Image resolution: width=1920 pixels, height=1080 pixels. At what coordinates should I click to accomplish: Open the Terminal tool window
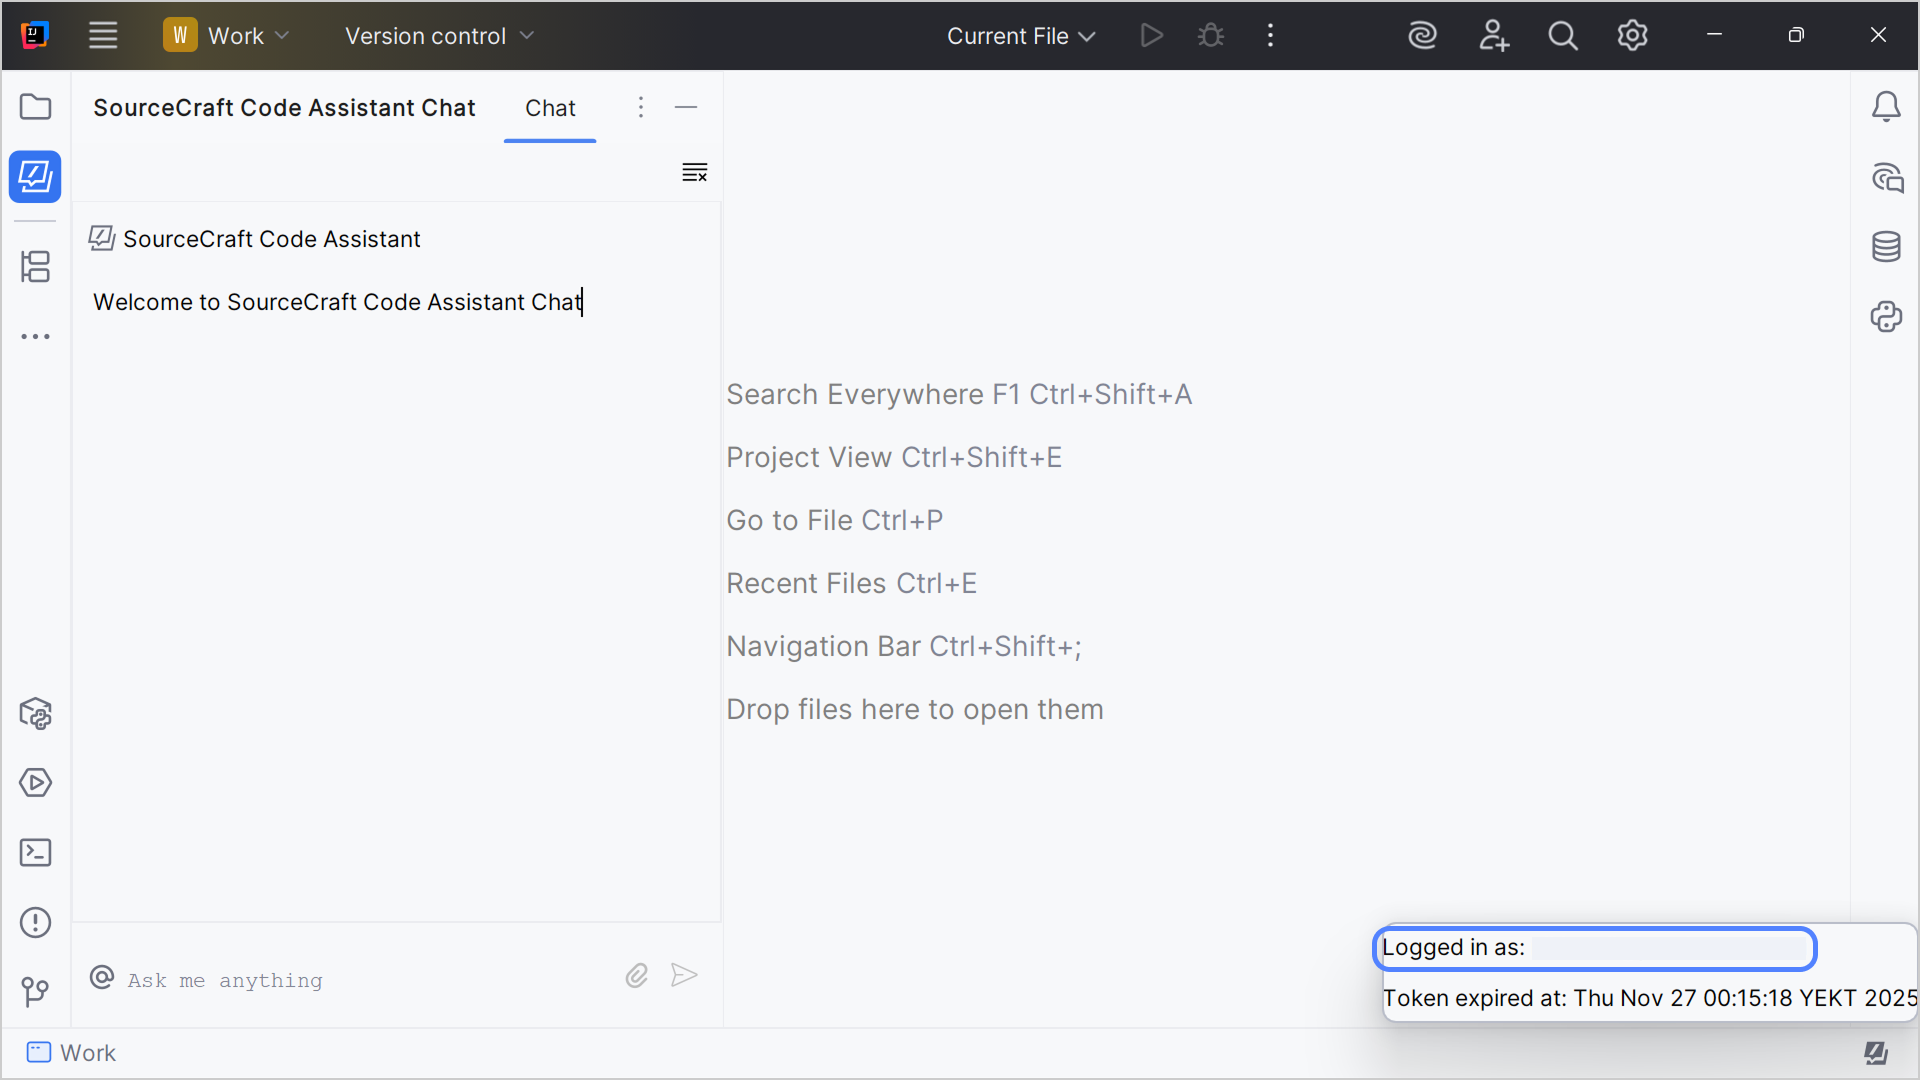pos(36,853)
